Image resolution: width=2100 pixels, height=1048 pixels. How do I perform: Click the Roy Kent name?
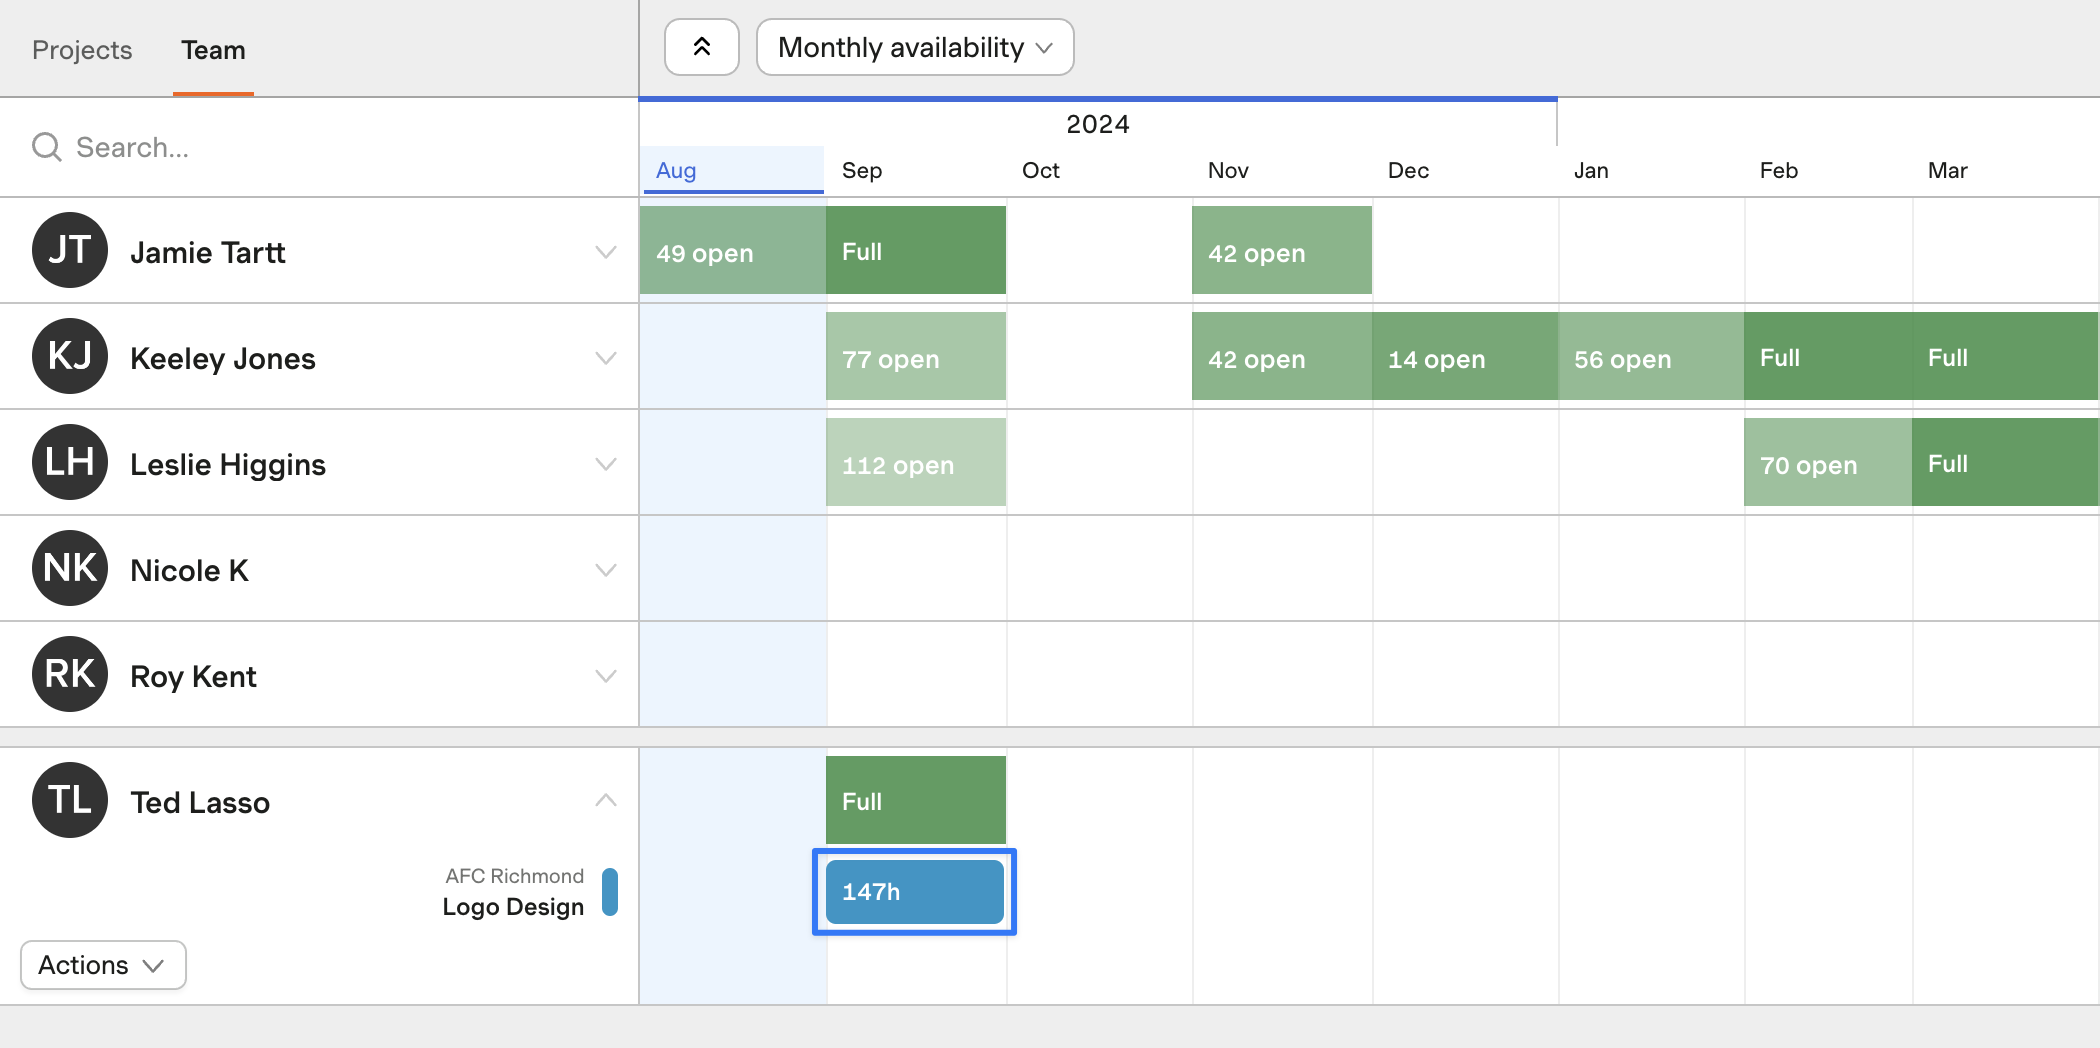[193, 676]
